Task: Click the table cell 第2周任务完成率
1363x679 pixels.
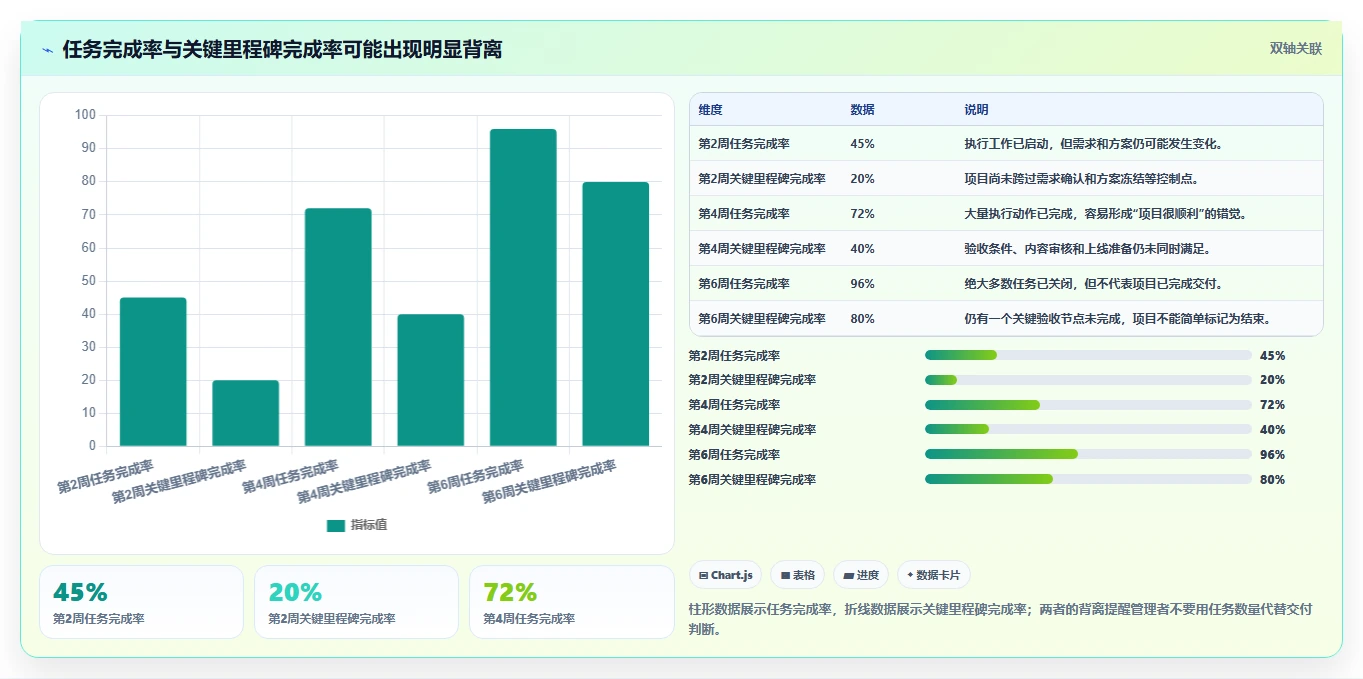Action: (x=744, y=144)
